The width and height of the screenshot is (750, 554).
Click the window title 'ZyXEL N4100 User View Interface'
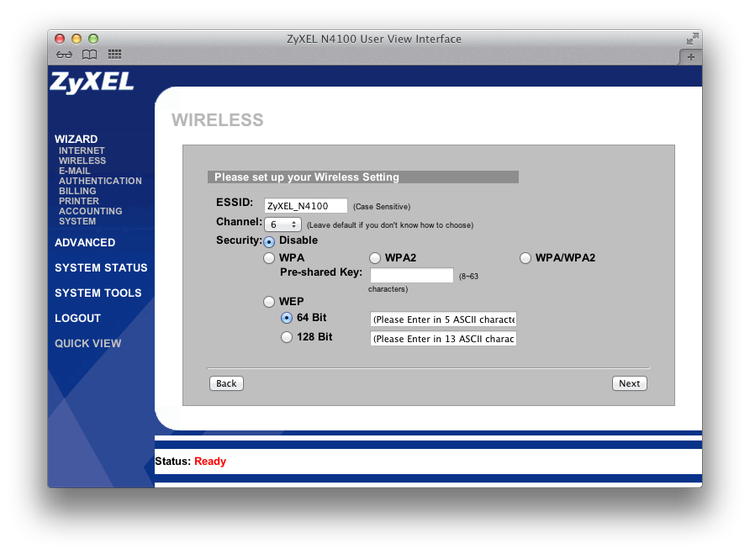pyautogui.click(x=374, y=39)
